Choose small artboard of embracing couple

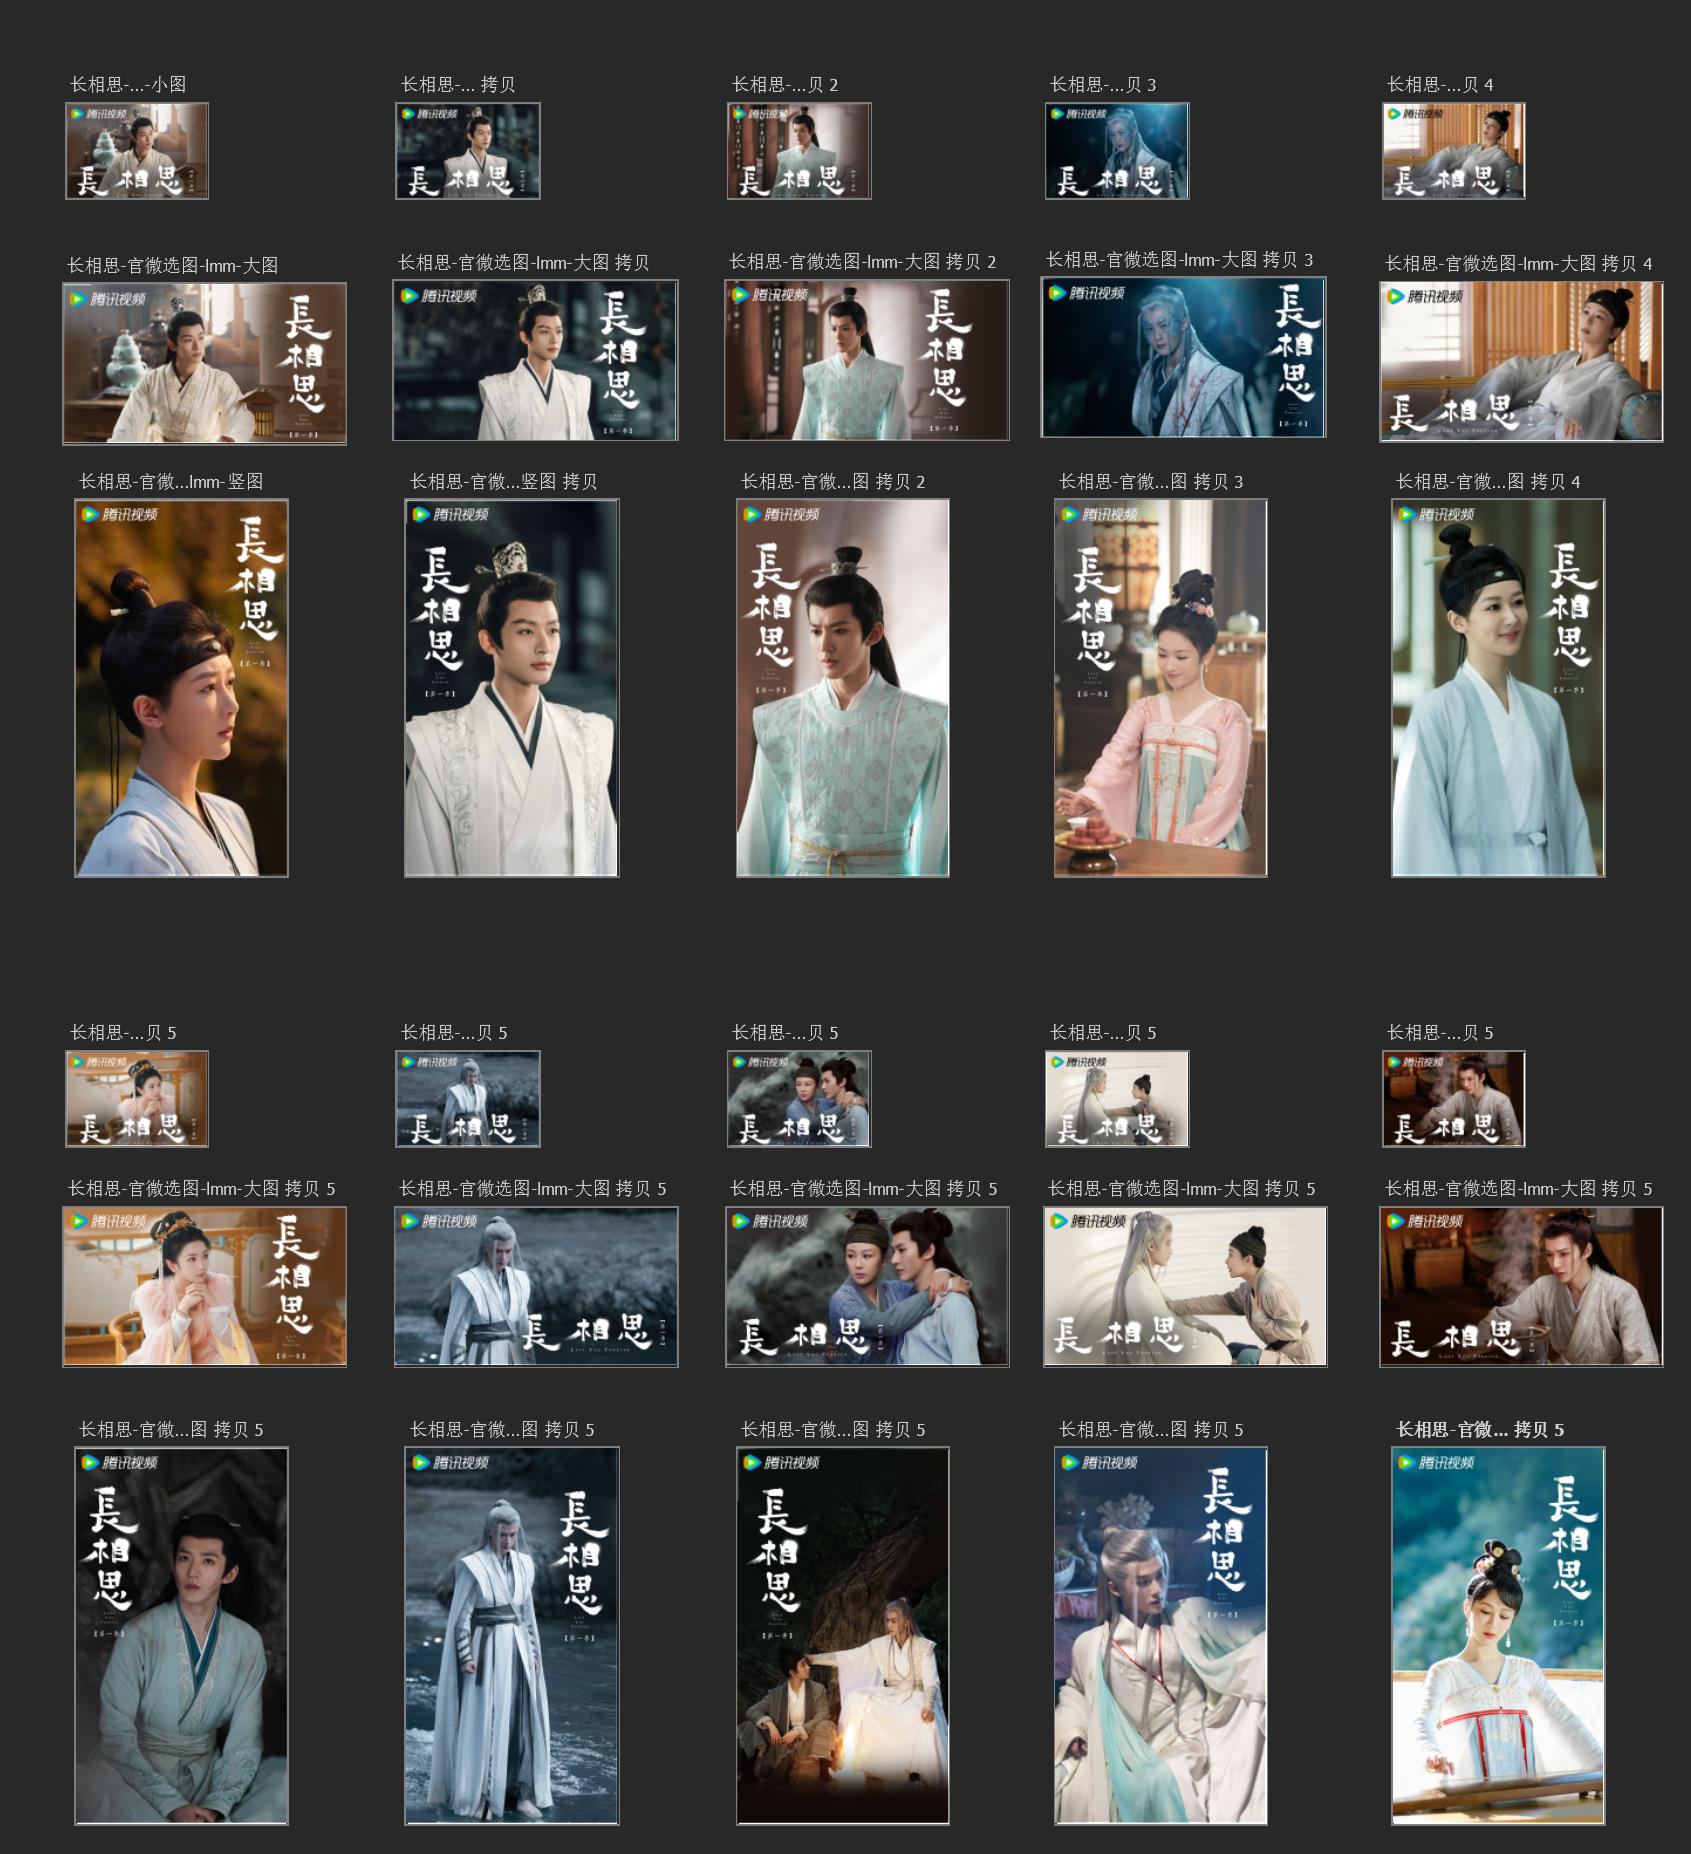tap(799, 1099)
